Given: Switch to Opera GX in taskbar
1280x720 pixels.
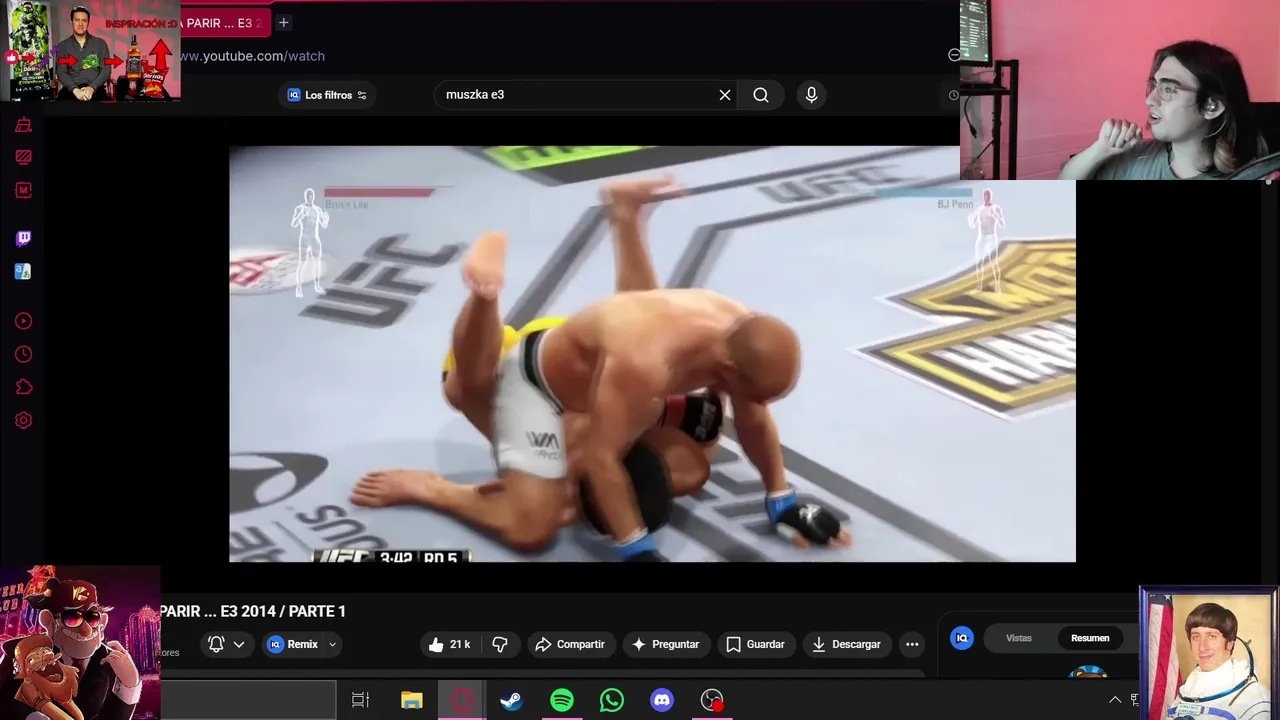Looking at the screenshot, I should pos(462,700).
